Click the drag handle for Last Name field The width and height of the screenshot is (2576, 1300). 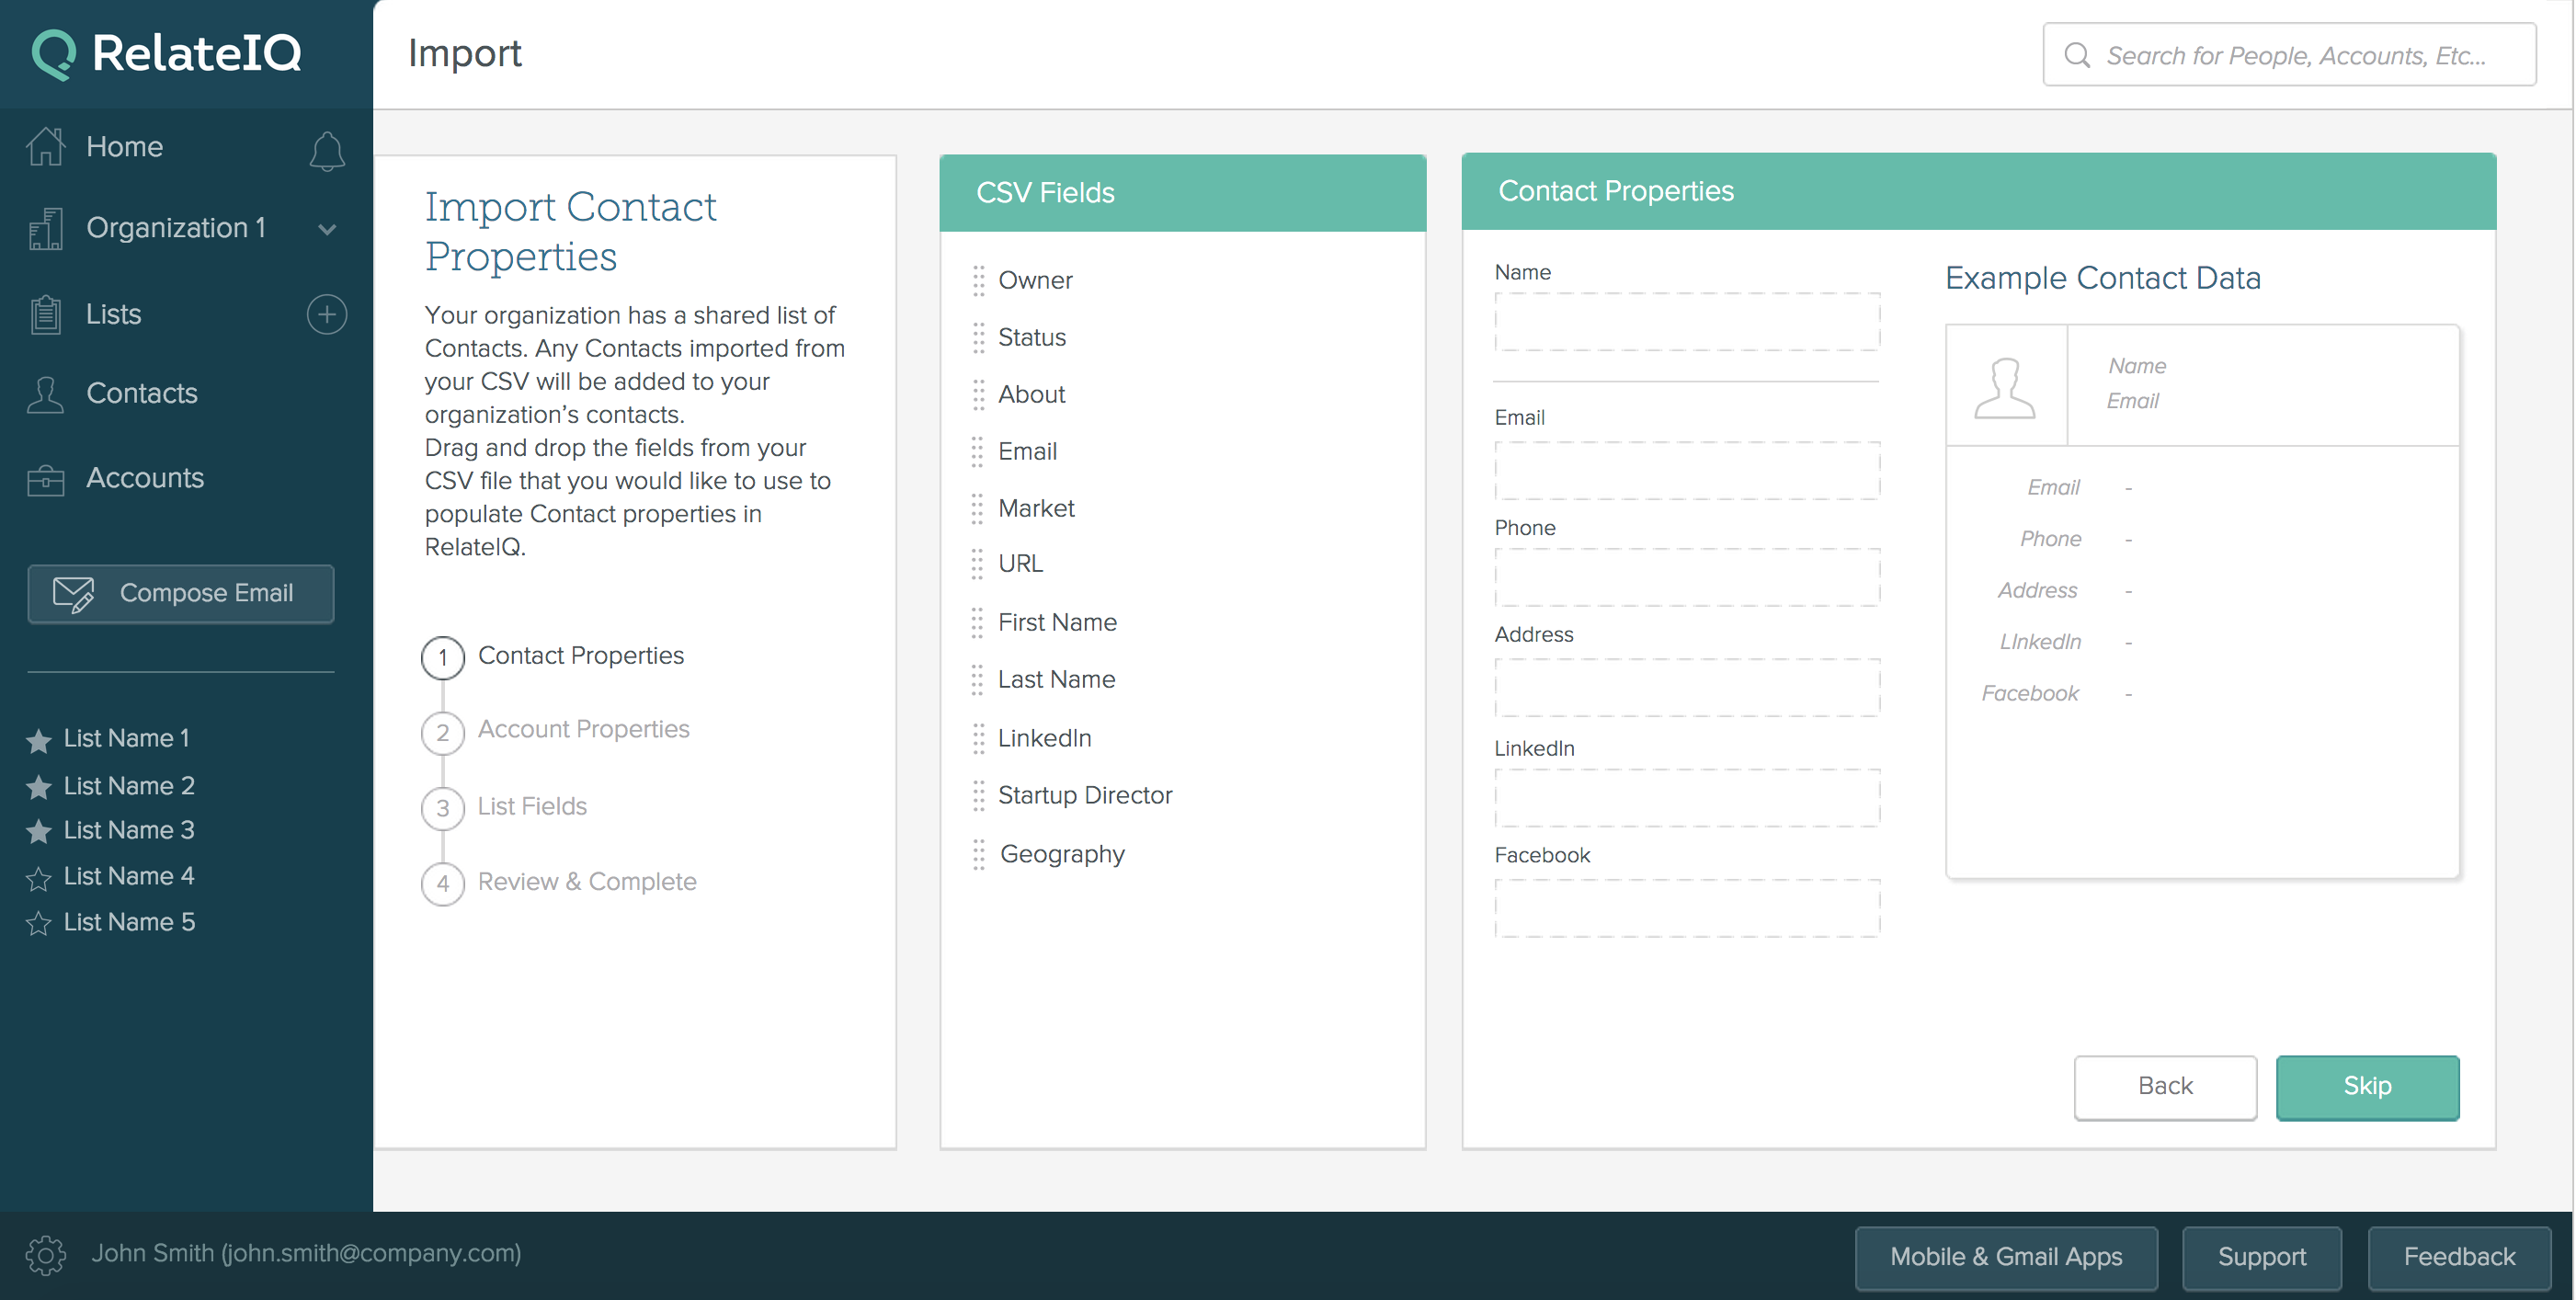pos(978,680)
